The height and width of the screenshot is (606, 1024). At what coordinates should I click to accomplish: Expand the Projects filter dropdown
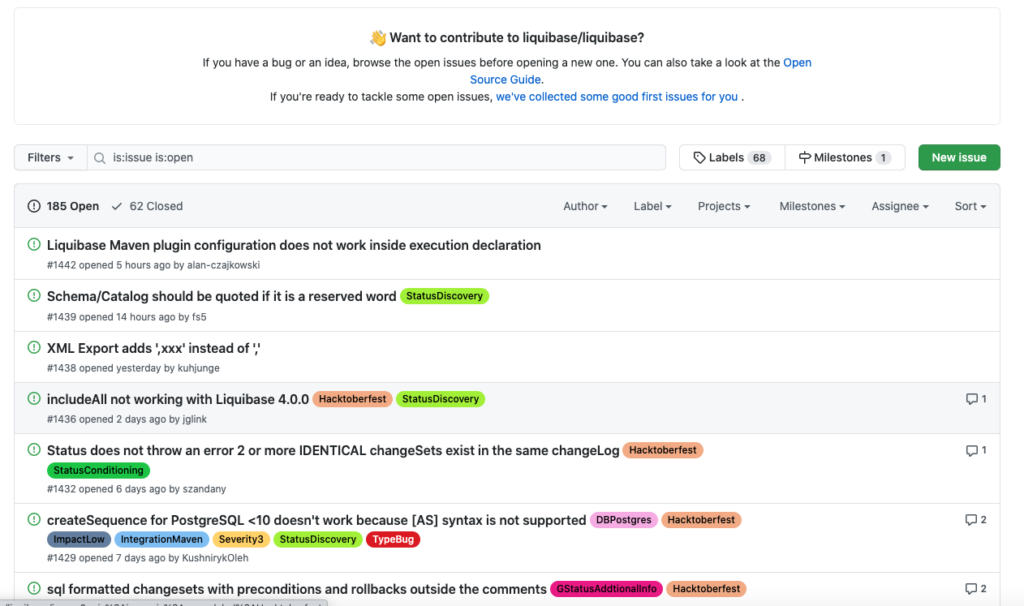pos(724,206)
